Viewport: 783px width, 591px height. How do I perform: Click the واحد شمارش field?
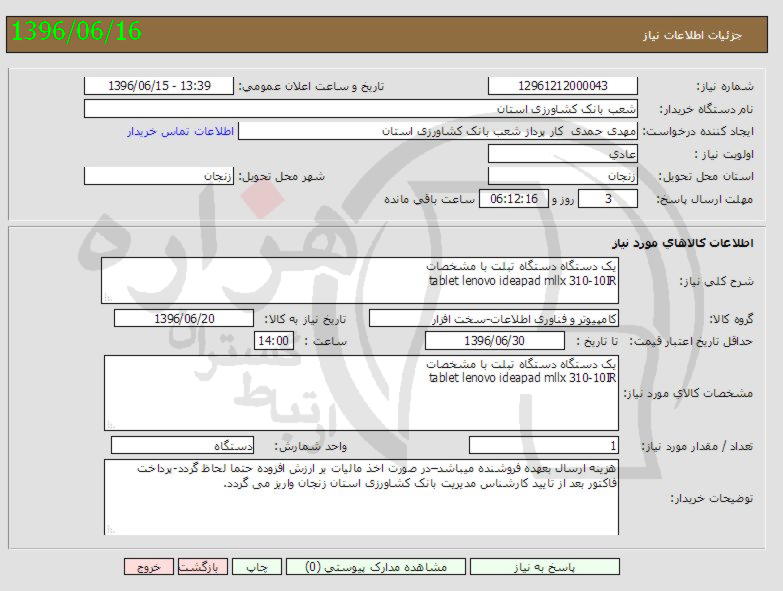tap(183, 445)
